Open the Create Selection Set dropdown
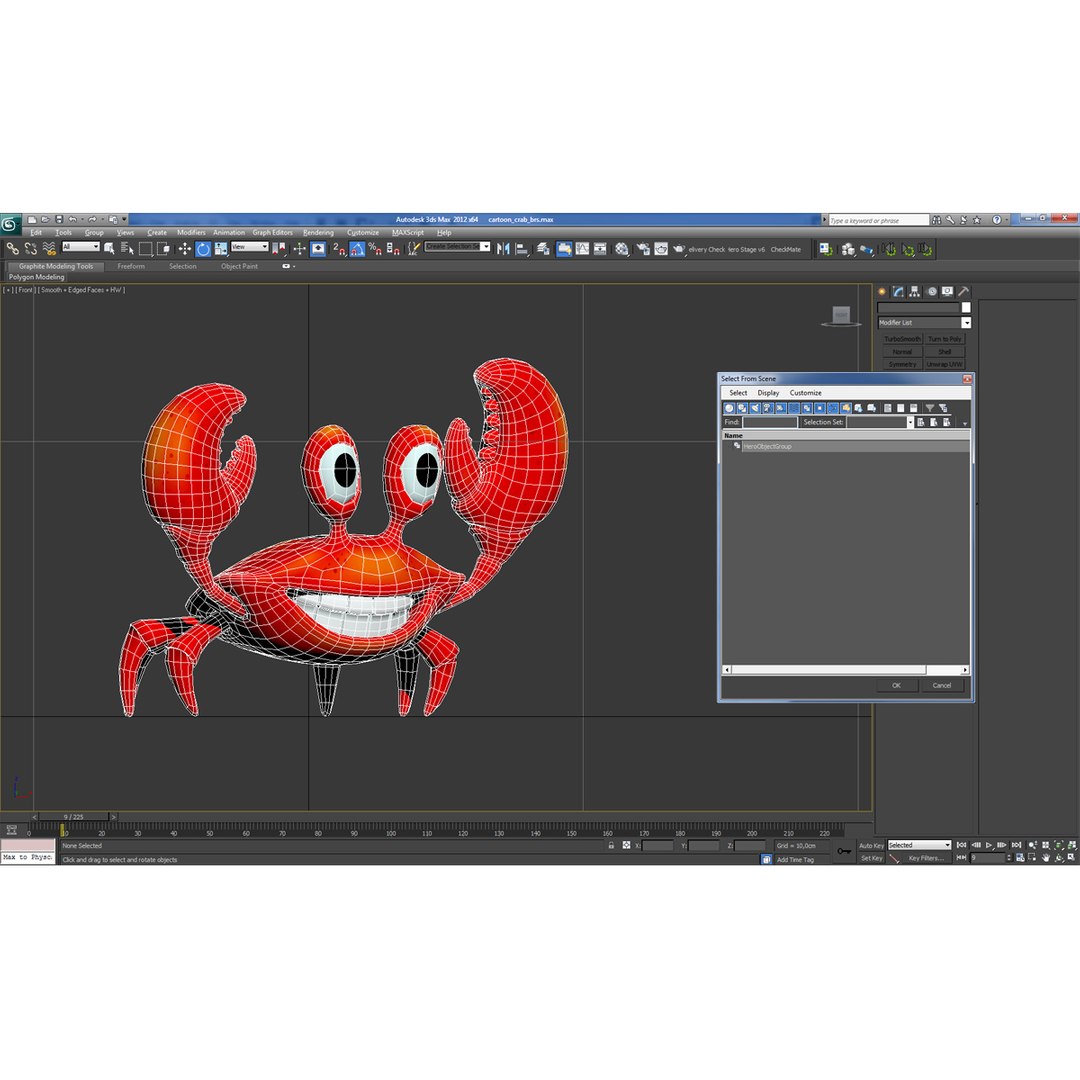The width and height of the screenshot is (1080, 1080). (457, 247)
